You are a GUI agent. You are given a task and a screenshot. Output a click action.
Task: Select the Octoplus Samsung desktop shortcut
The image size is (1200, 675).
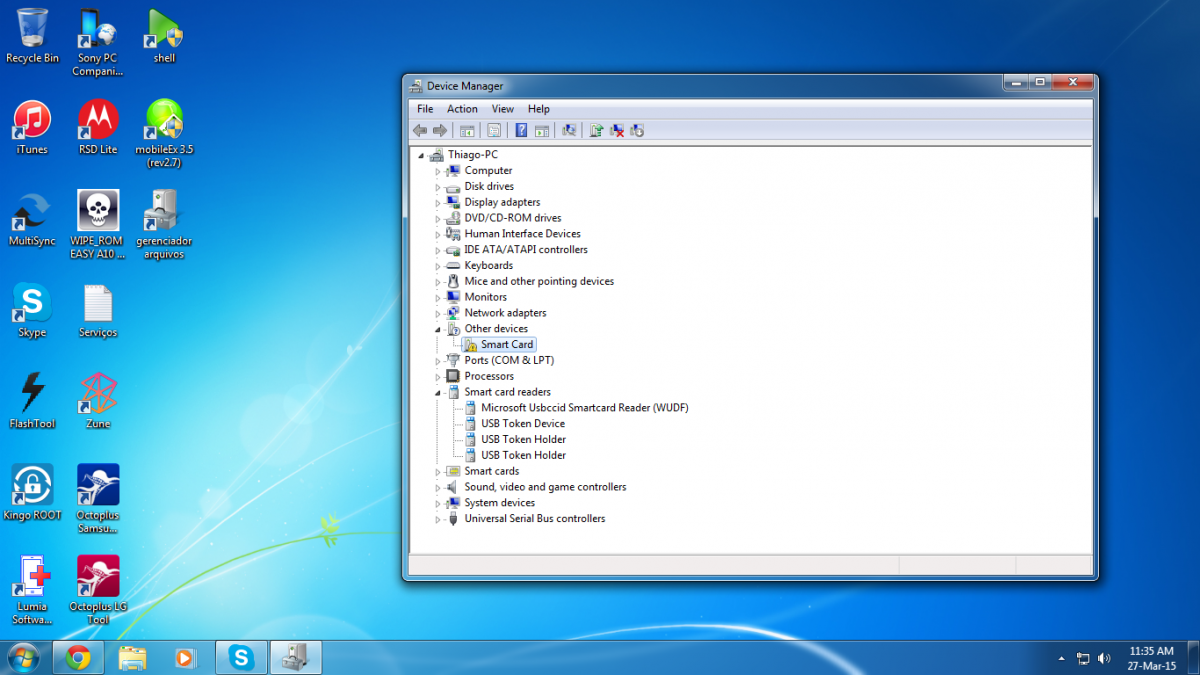pyautogui.click(x=98, y=499)
